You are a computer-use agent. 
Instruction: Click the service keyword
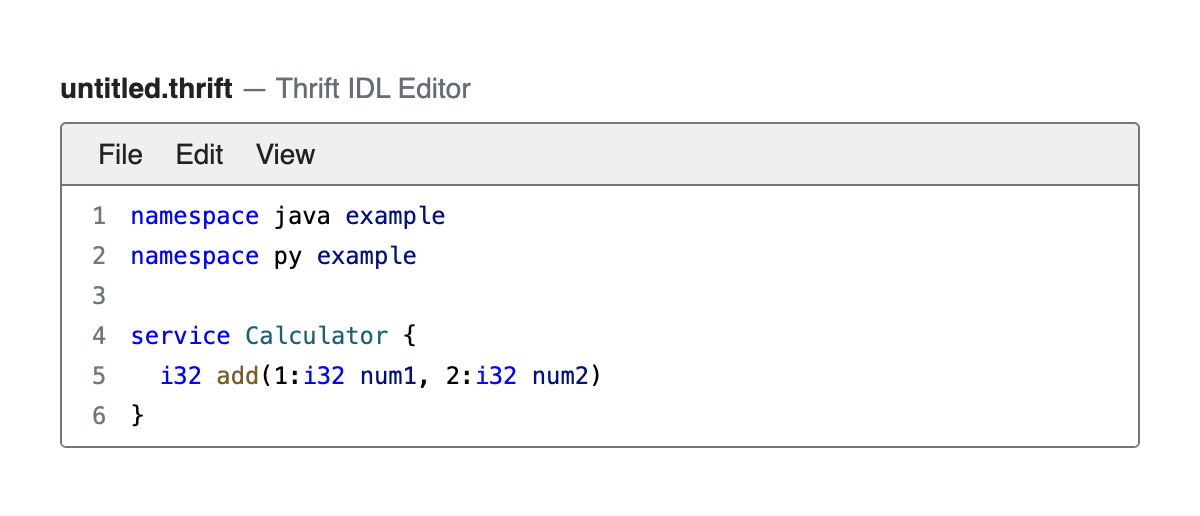coord(181,336)
